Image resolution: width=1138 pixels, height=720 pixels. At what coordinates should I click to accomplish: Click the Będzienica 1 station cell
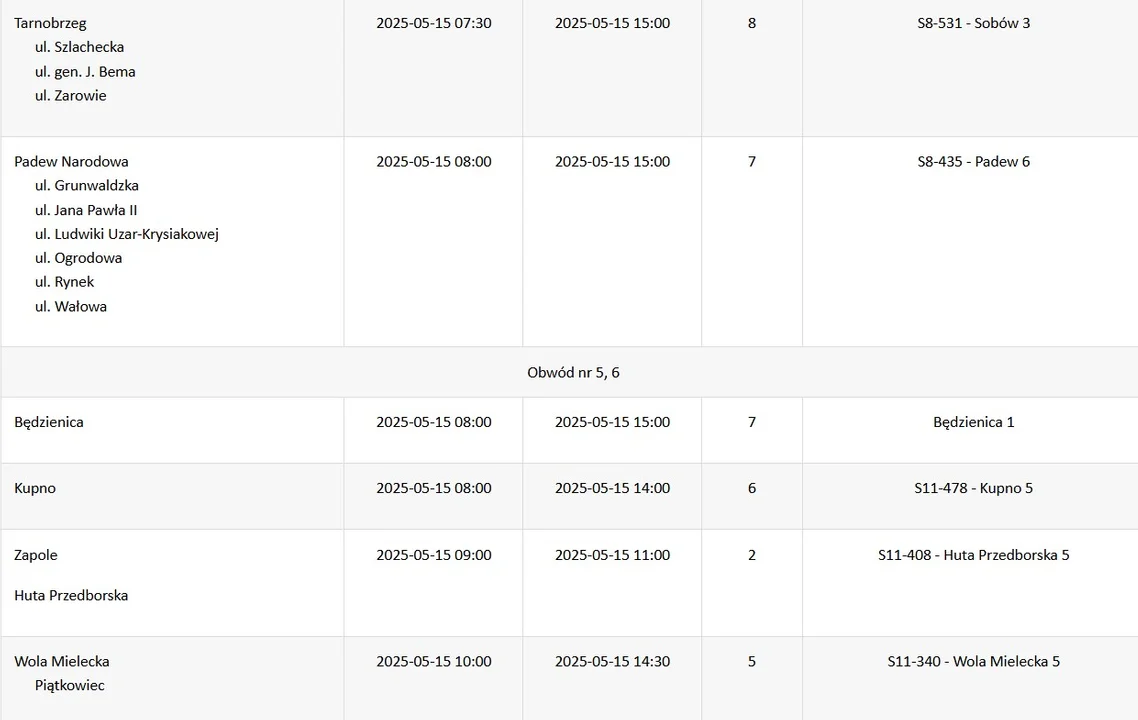pos(973,422)
